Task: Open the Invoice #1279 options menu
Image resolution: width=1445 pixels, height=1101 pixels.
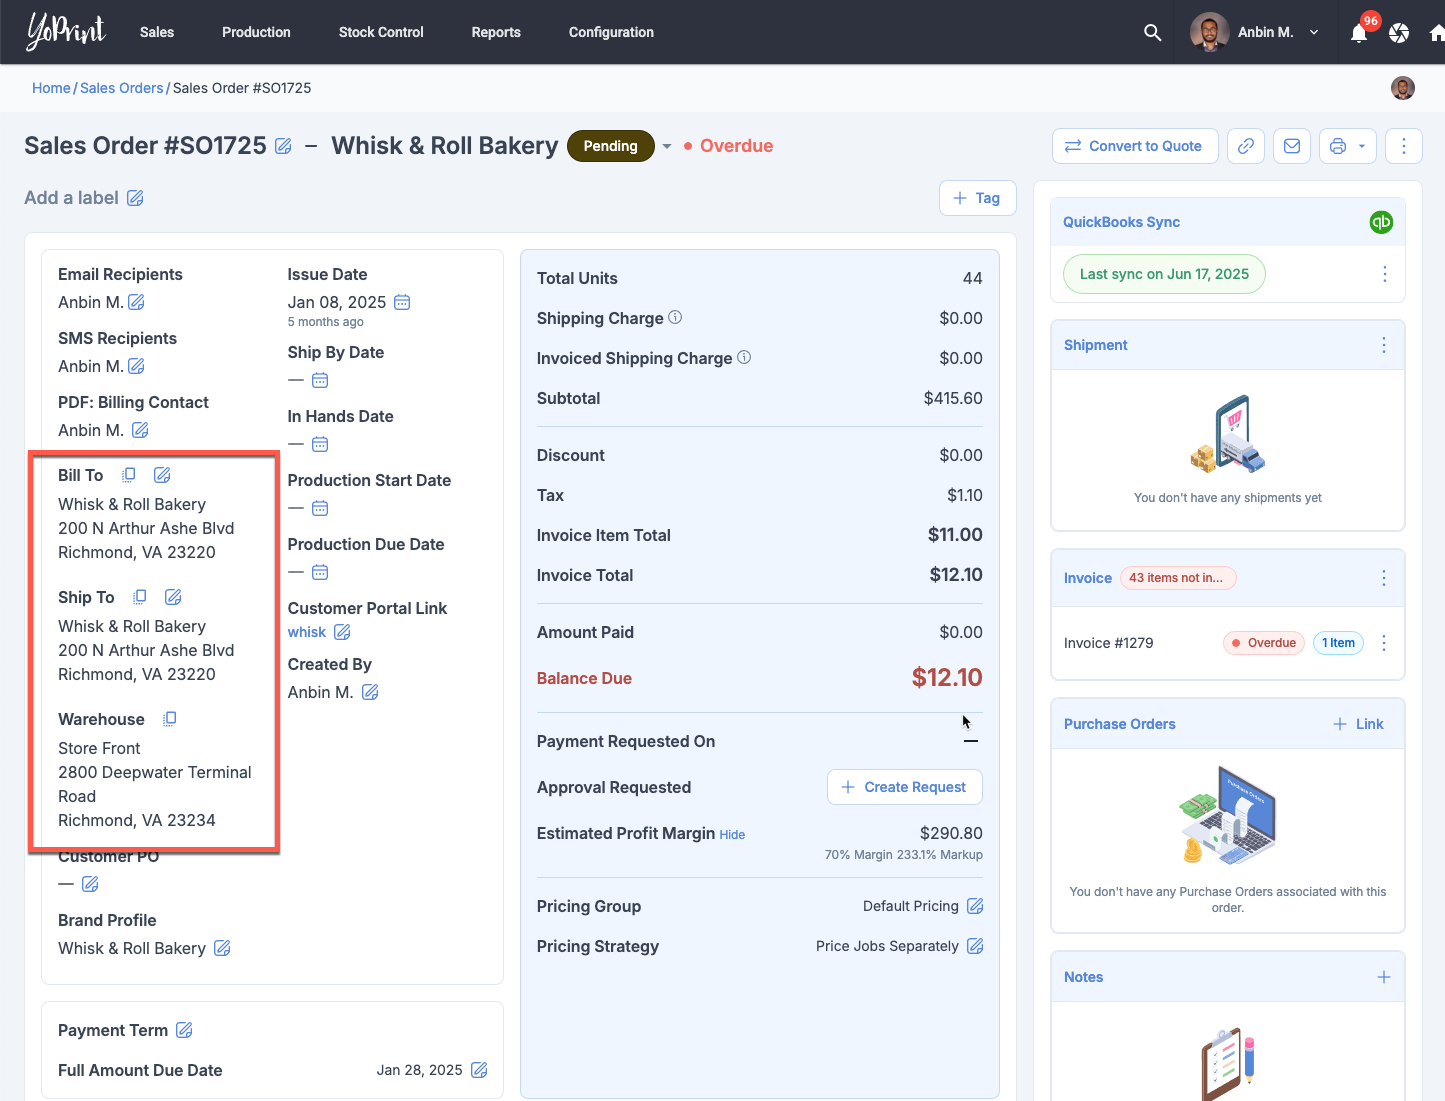Action: coord(1384,643)
